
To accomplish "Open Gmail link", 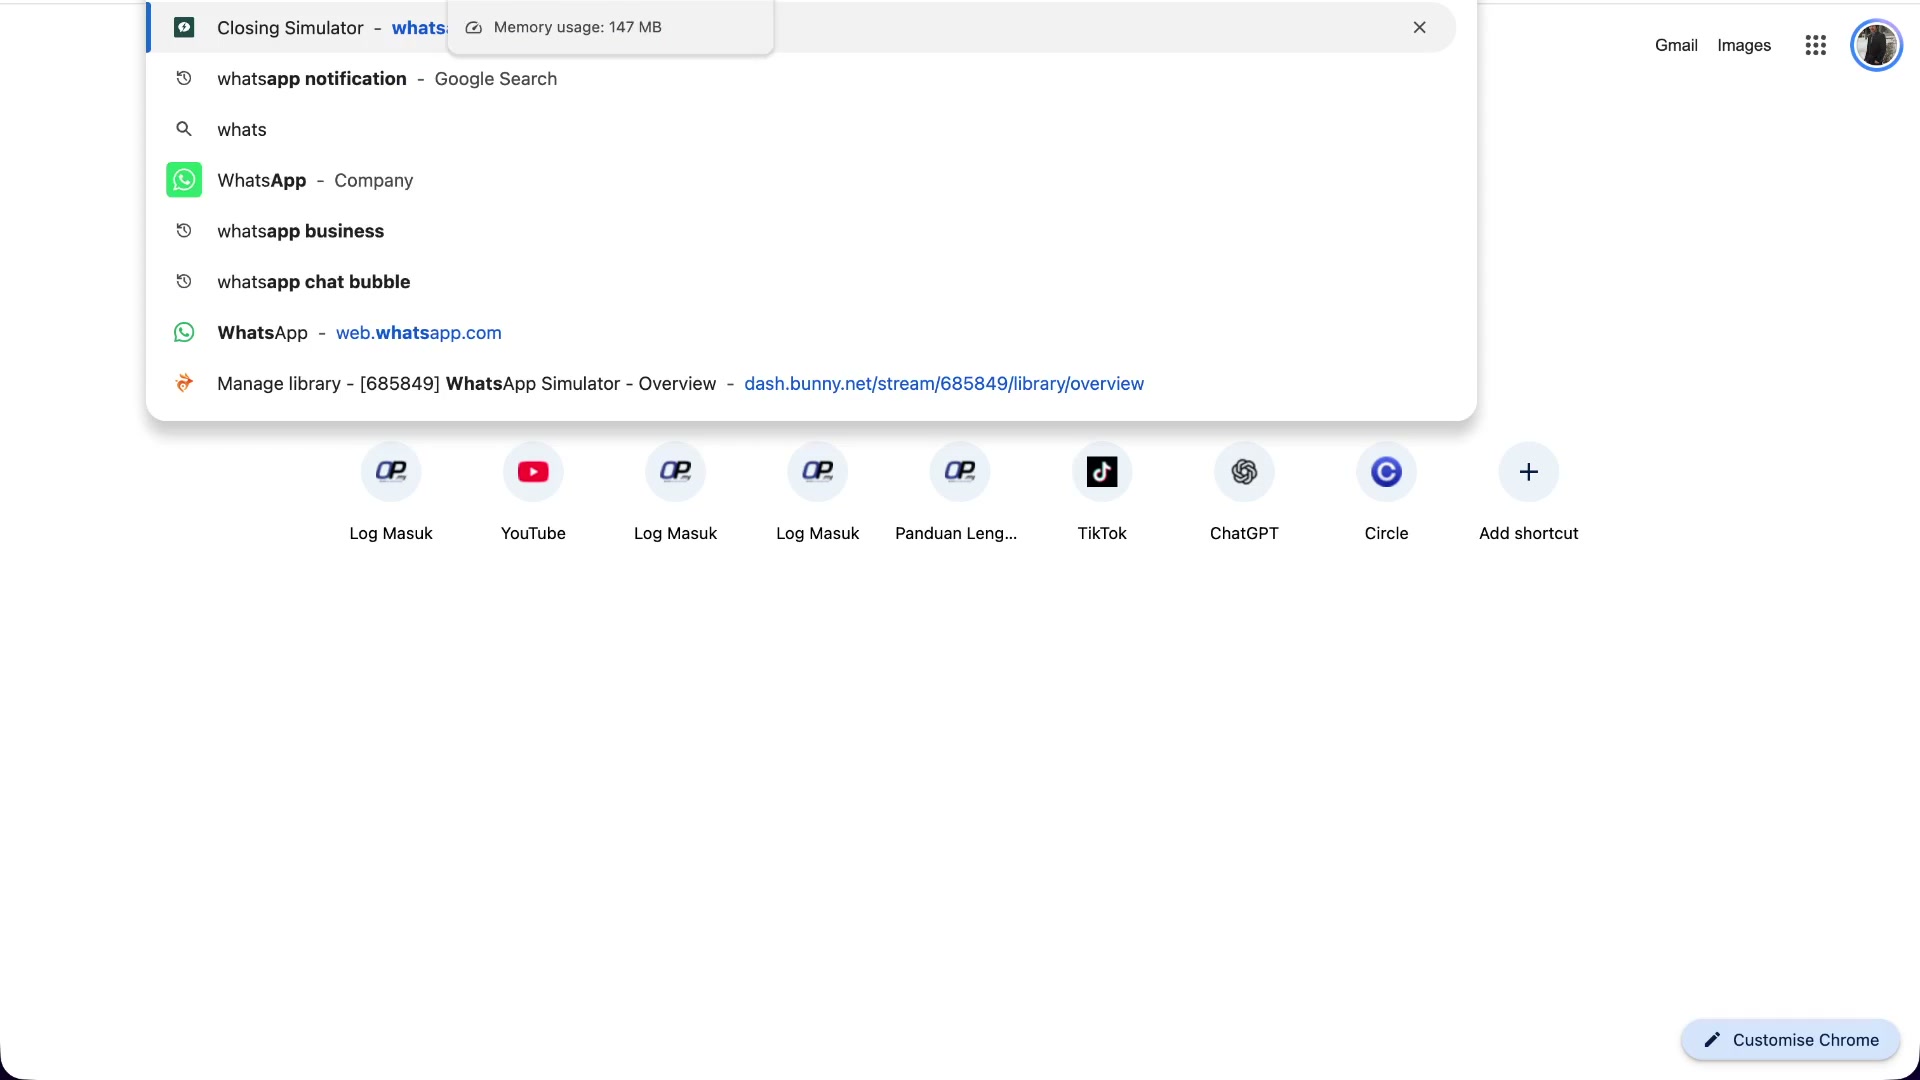I will click(1676, 45).
